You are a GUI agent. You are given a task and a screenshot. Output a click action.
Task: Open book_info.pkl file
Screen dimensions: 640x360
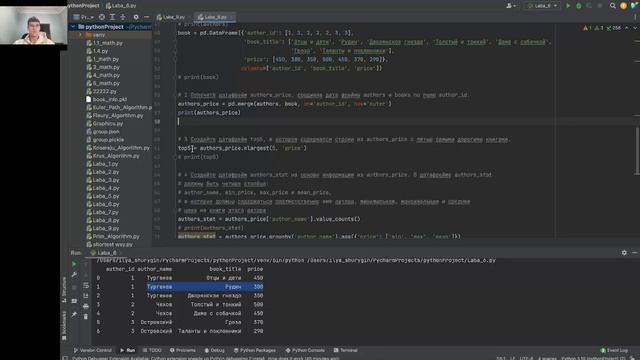107,99
